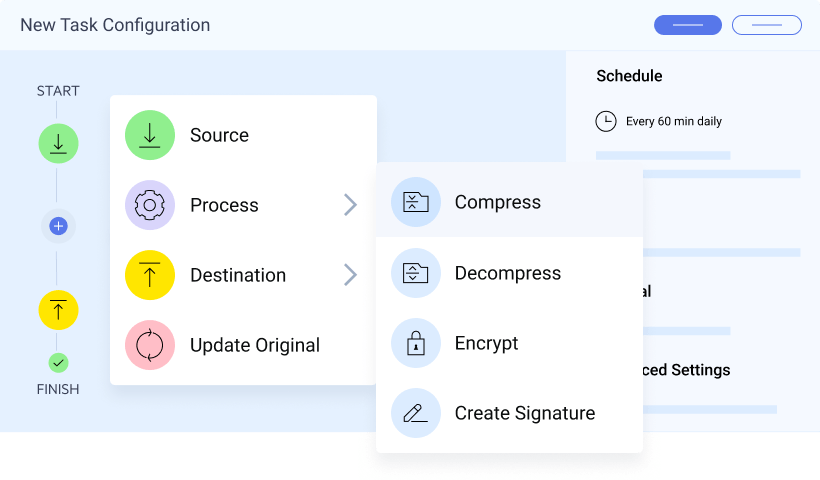Click the Decompress folder icon
820x480 pixels.
[x=415, y=273]
